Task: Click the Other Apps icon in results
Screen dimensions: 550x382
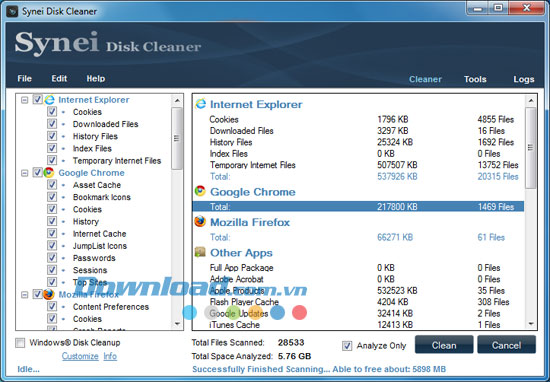Action: click(x=200, y=252)
